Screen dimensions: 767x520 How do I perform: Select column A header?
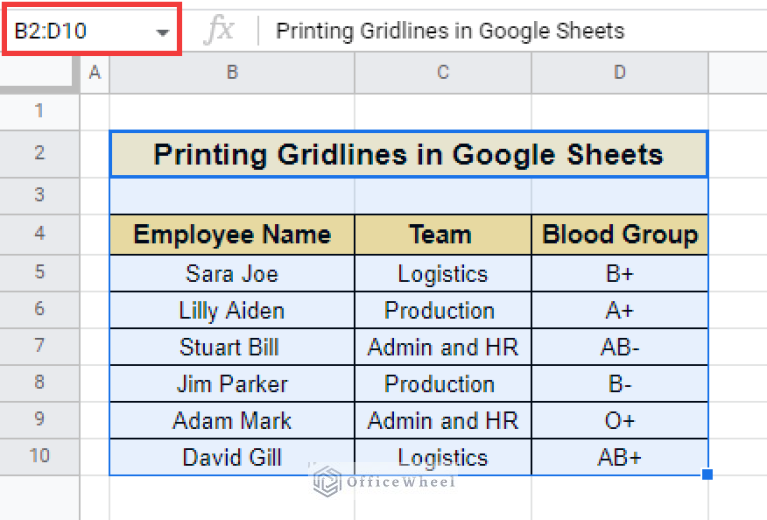pyautogui.click(x=95, y=73)
